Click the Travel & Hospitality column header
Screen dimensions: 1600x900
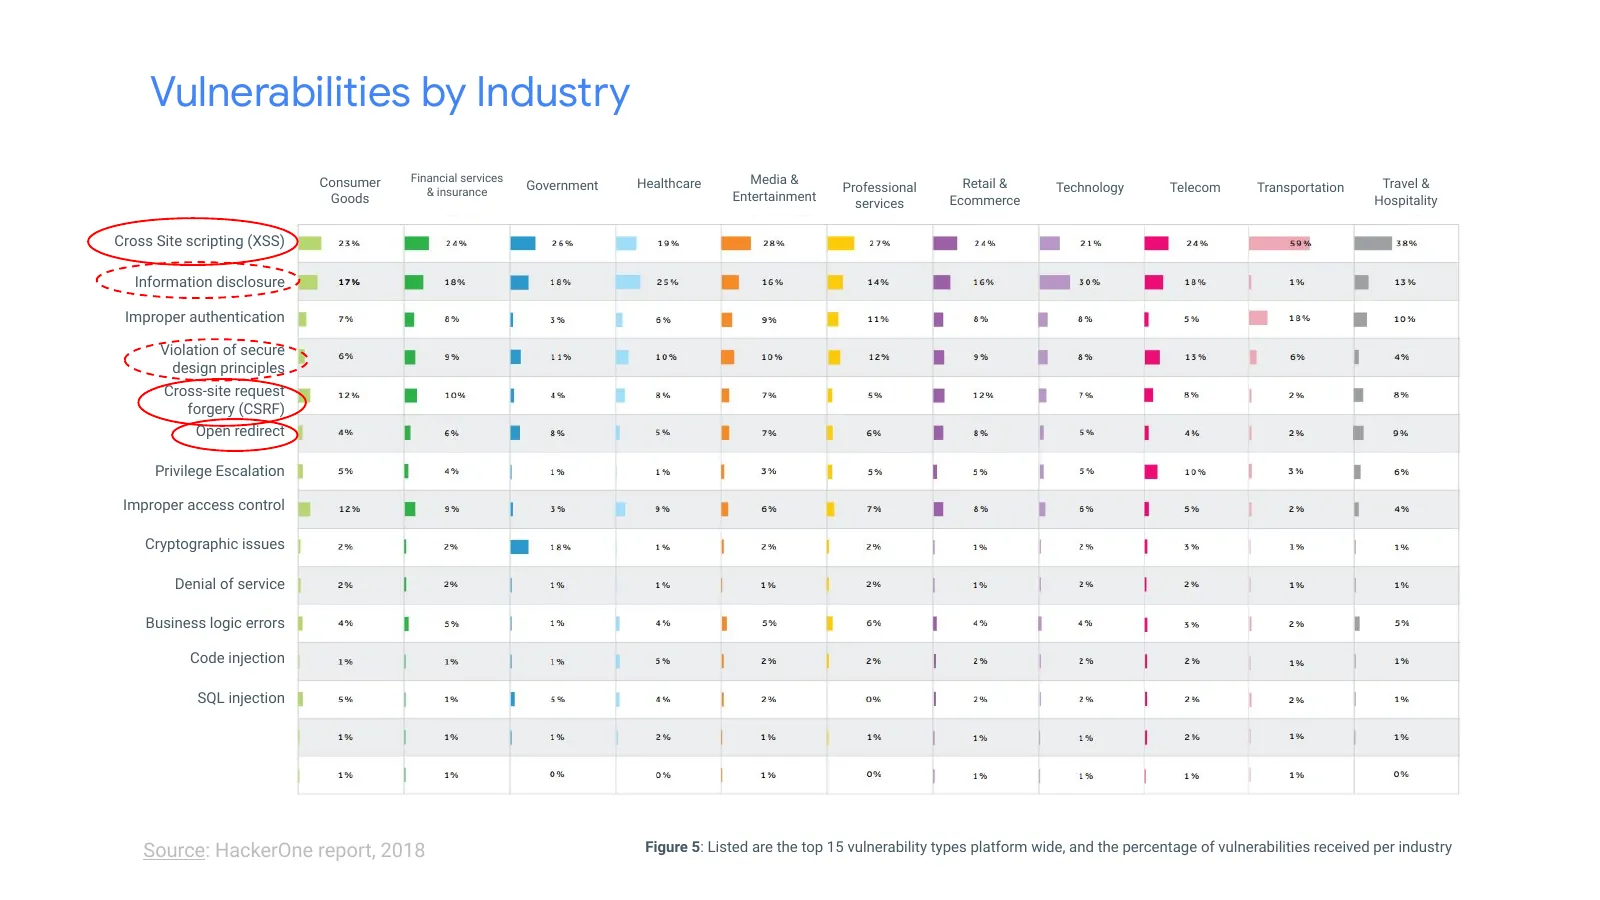click(x=1406, y=191)
